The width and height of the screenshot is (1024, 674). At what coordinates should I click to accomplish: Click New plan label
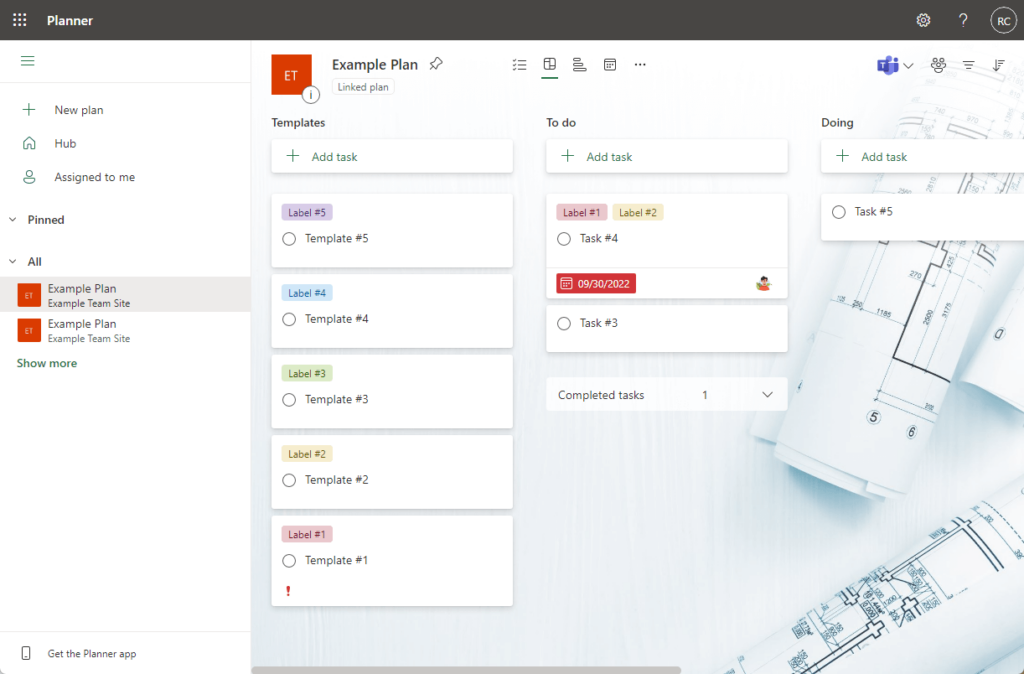coord(79,110)
